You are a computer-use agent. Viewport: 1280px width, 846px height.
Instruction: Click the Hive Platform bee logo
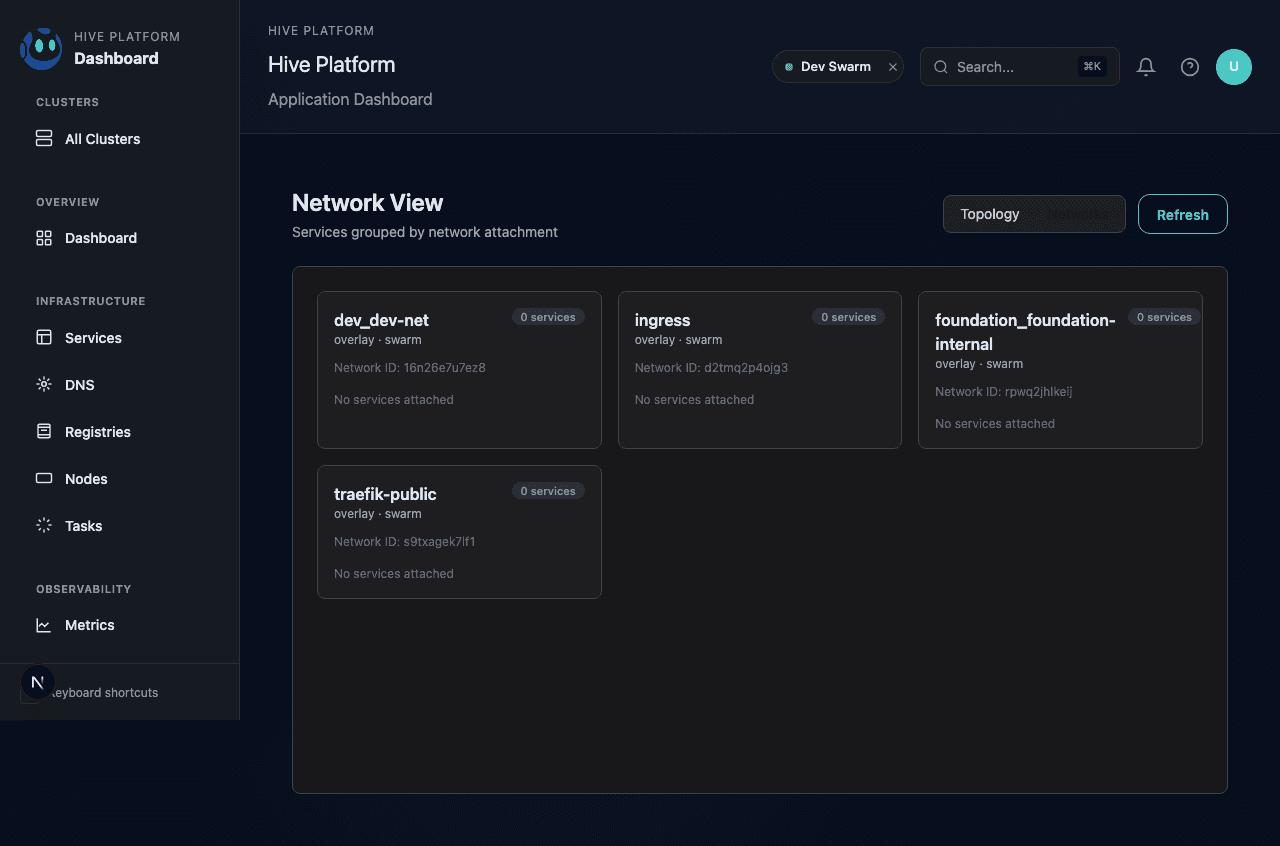(x=41, y=48)
